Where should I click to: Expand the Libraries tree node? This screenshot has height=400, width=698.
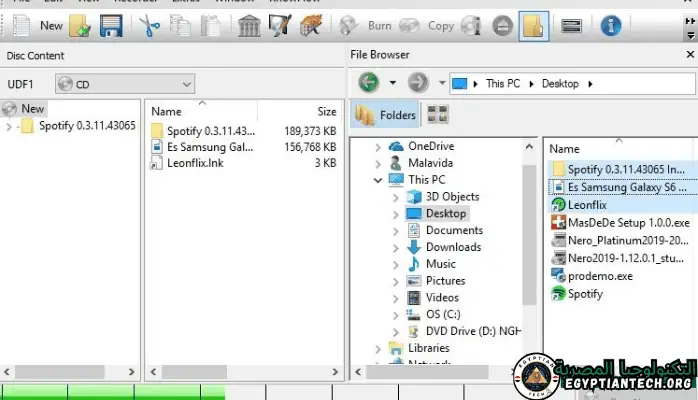pos(378,349)
